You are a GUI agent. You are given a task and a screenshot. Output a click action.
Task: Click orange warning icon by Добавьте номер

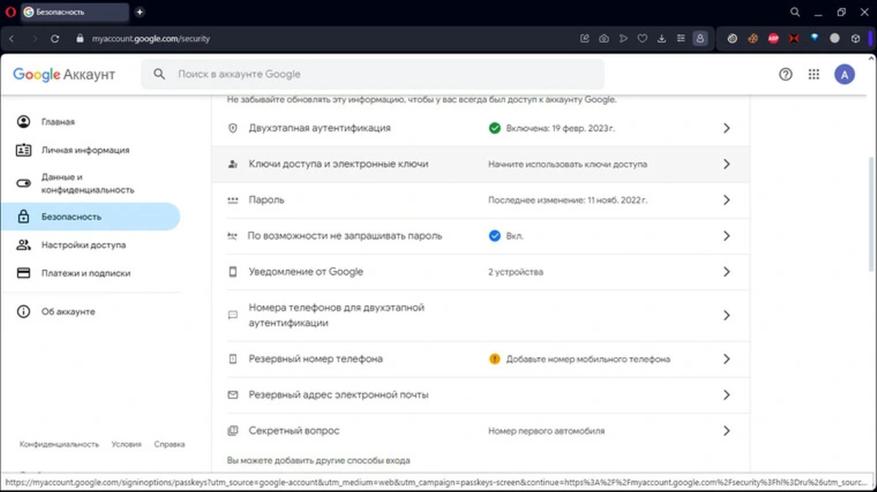494,359
